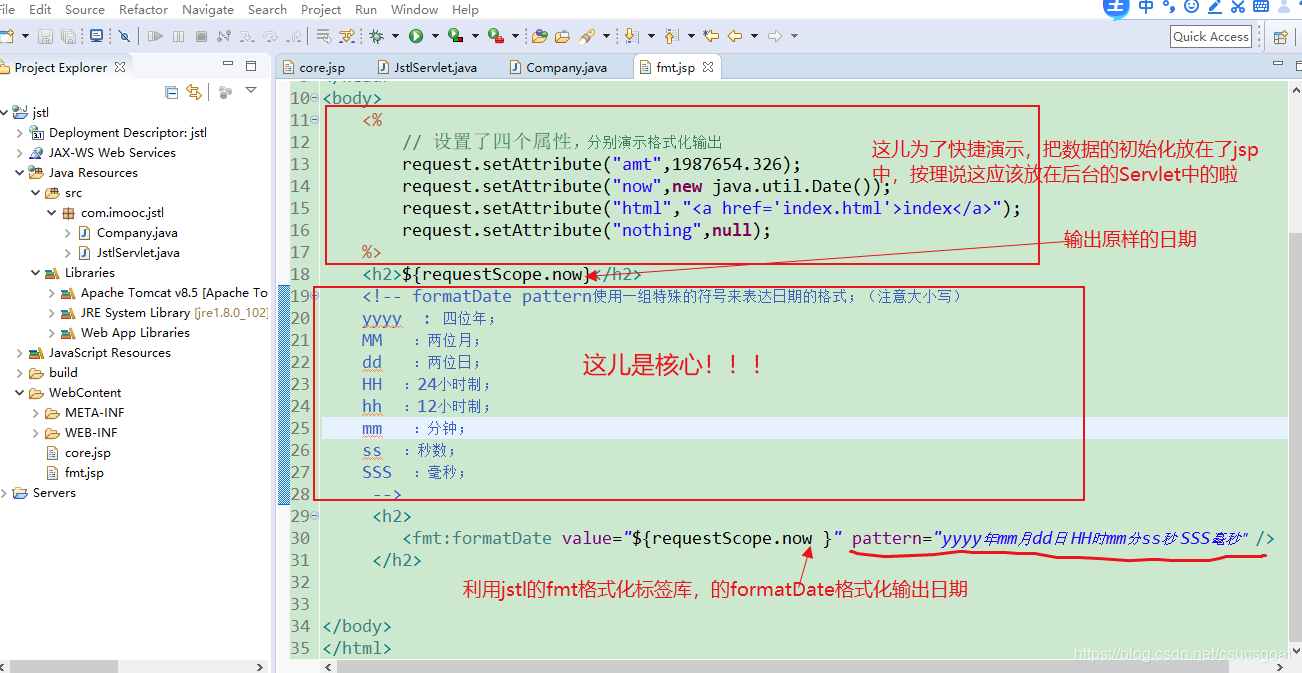Click the Step Over icon

[x=269, y=36]
